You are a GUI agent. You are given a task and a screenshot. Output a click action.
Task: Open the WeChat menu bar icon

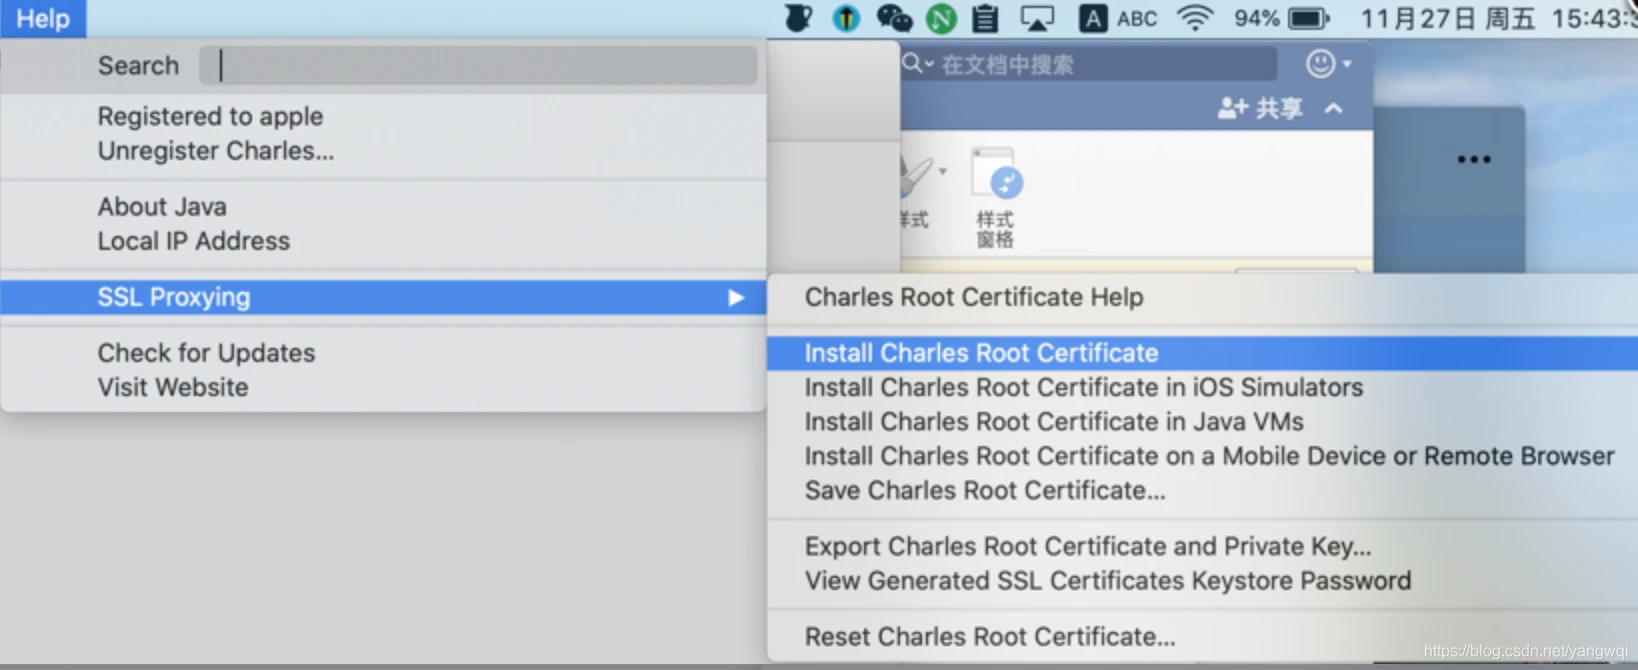click(894, 18)
